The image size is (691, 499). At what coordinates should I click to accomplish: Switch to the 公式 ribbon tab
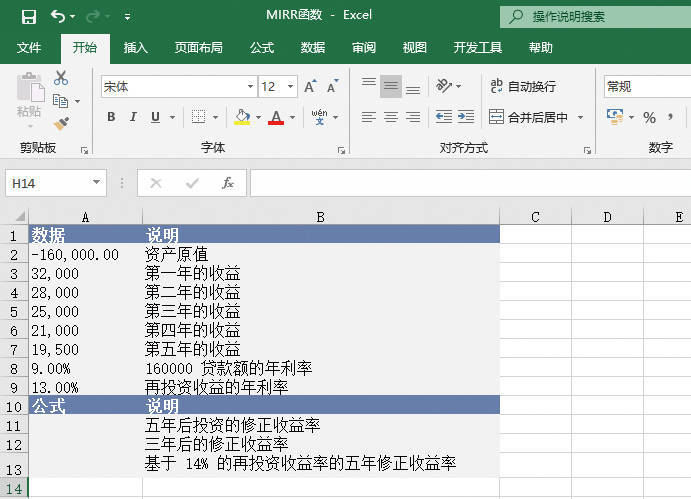point(261,47)
